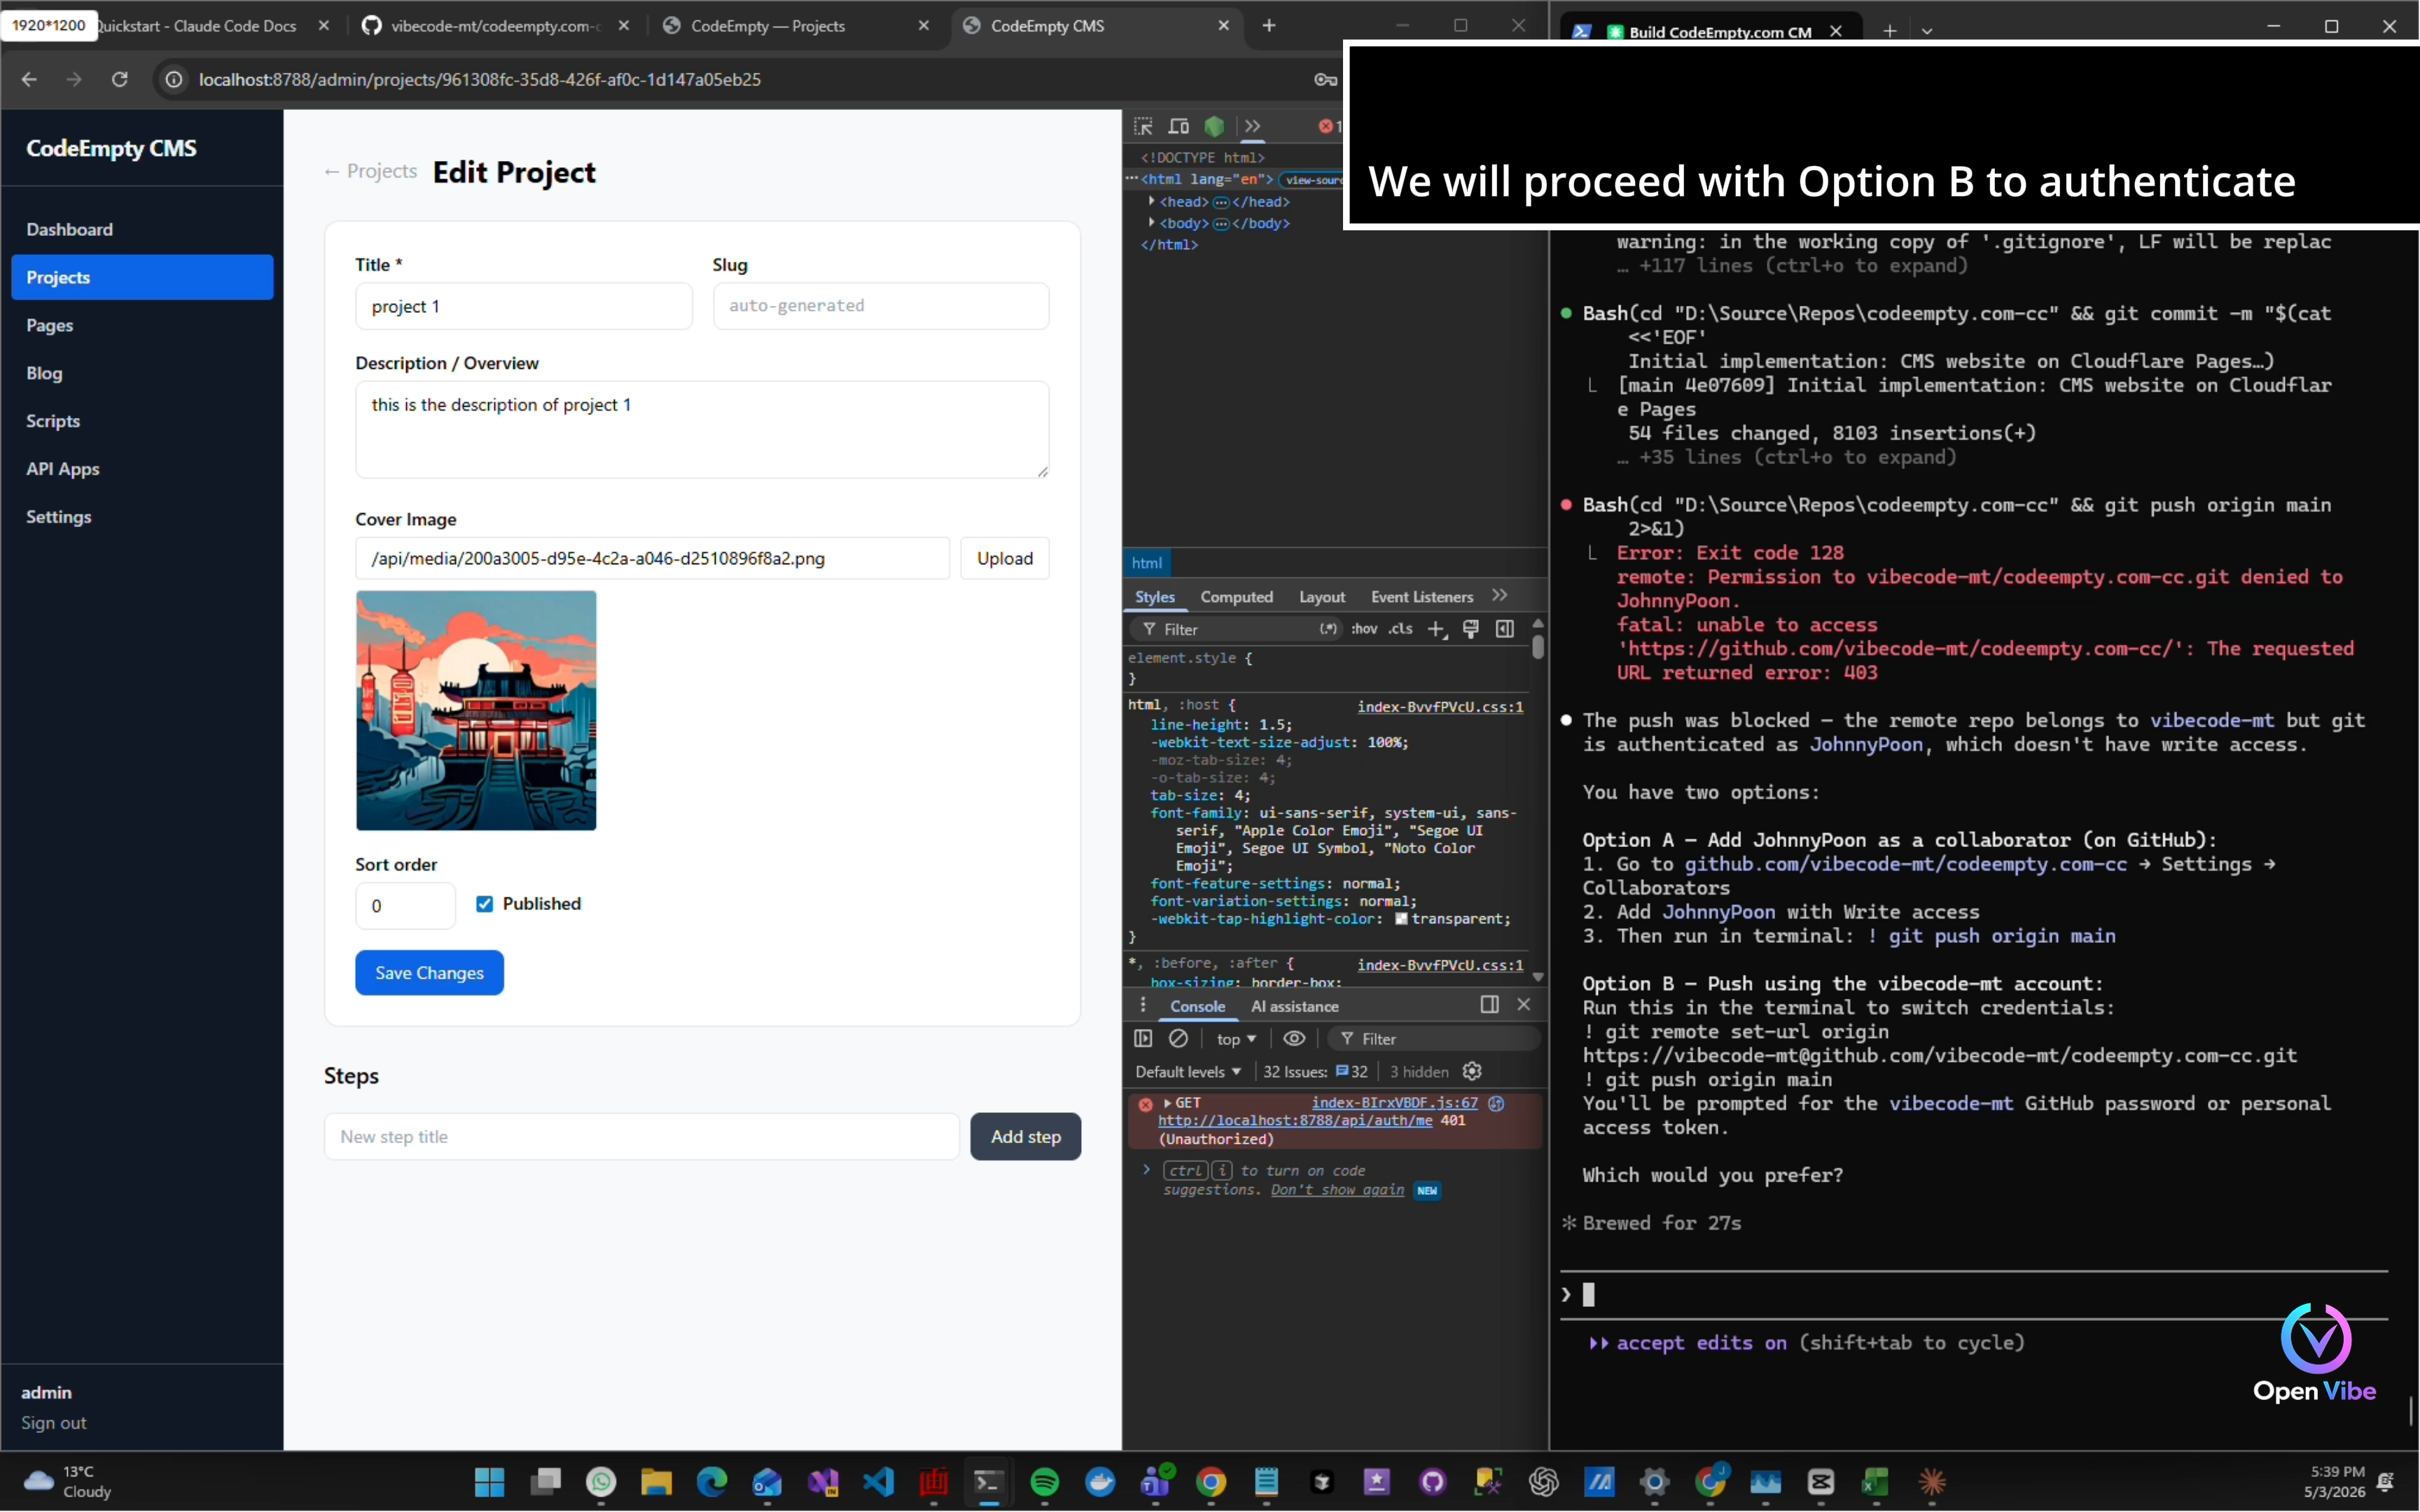This screenshot has width=2420, height=1512.
Task: Clear the console with the ban icon
Action: tap(1179, 1038)
